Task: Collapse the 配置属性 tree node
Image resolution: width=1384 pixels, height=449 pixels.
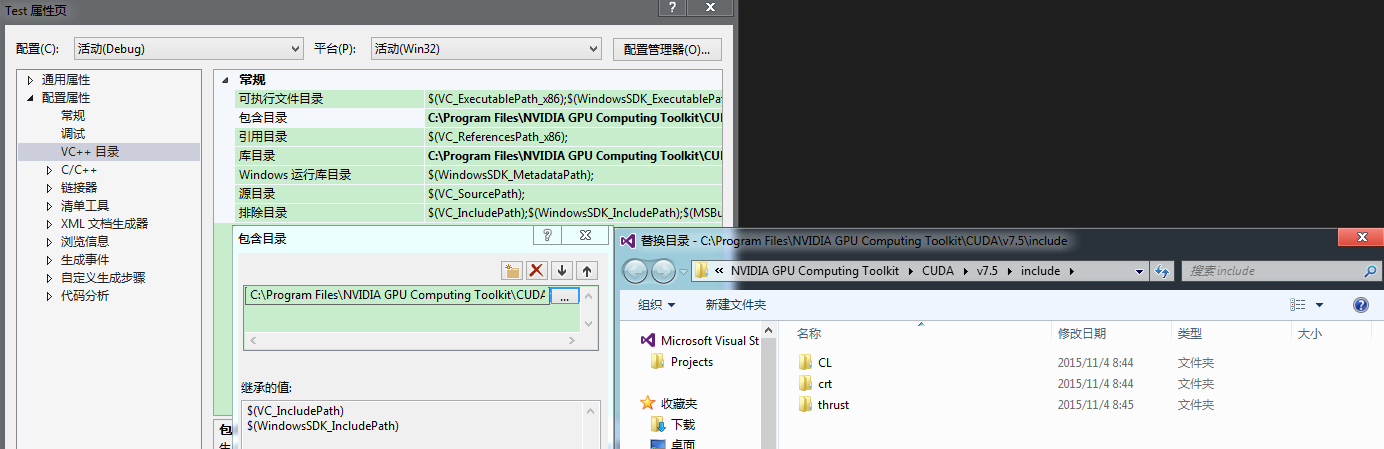Action: (x=30, y=98)
